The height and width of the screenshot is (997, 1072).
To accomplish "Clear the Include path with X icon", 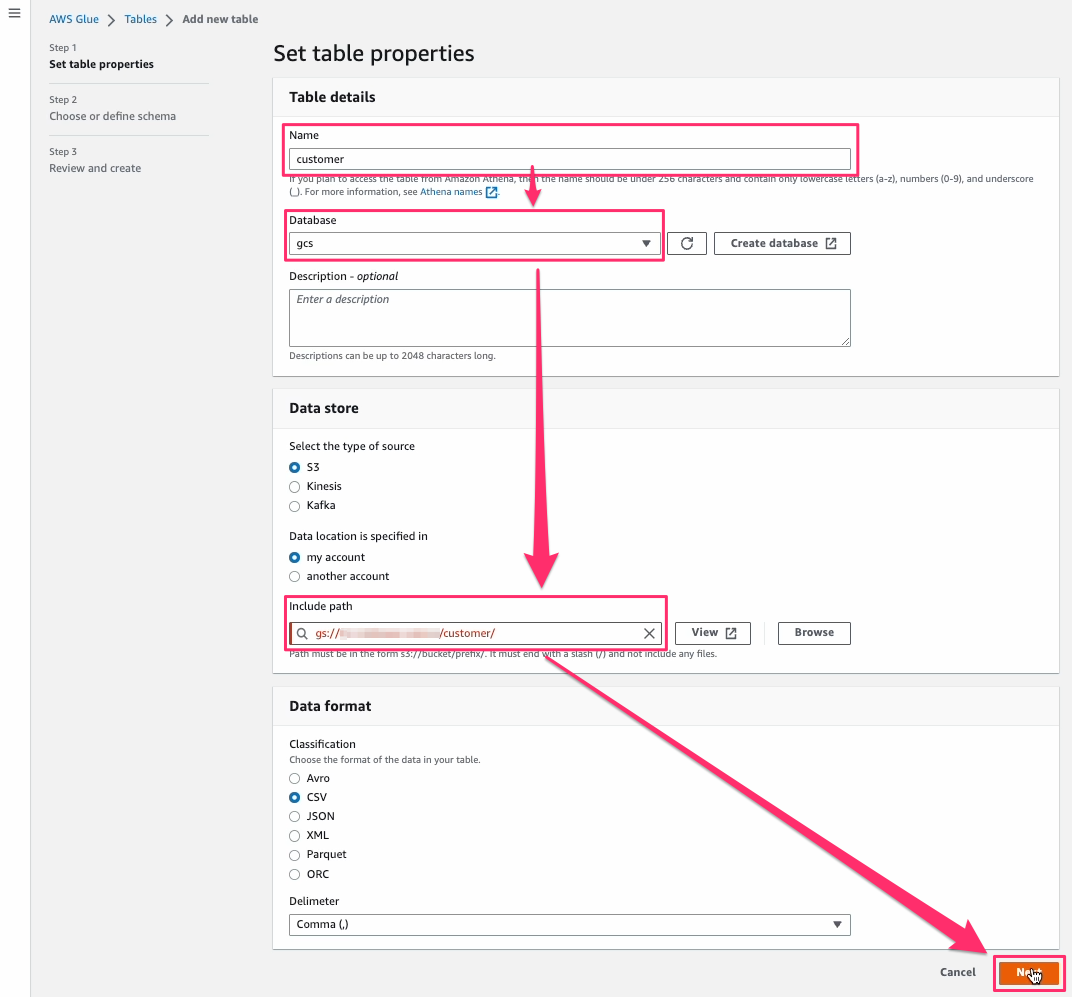I will [649, 633].
